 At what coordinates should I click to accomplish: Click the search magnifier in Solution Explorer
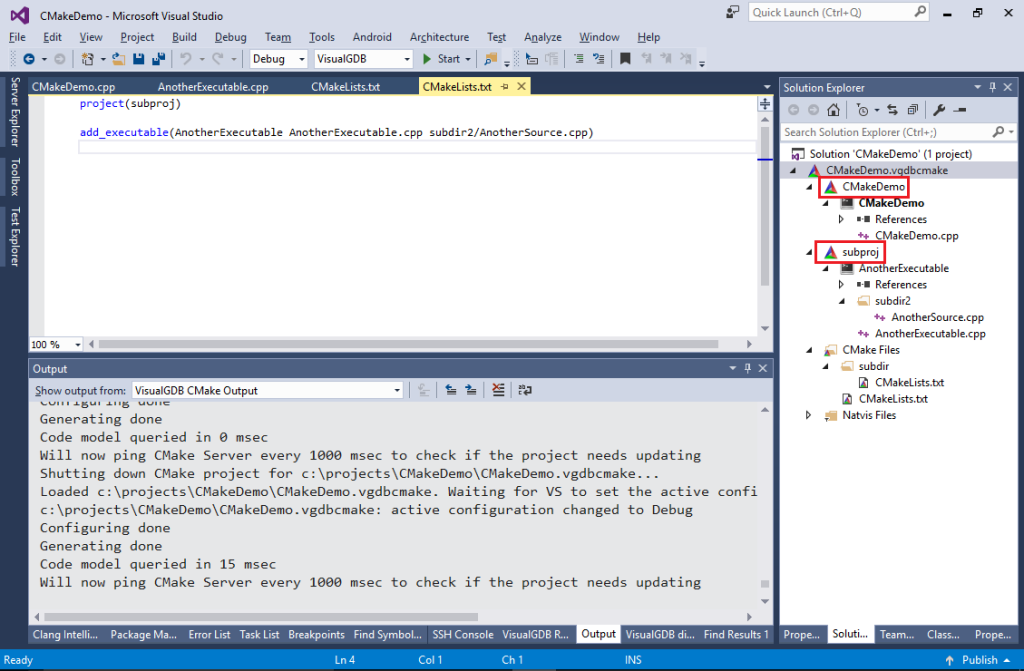(998, 132)
